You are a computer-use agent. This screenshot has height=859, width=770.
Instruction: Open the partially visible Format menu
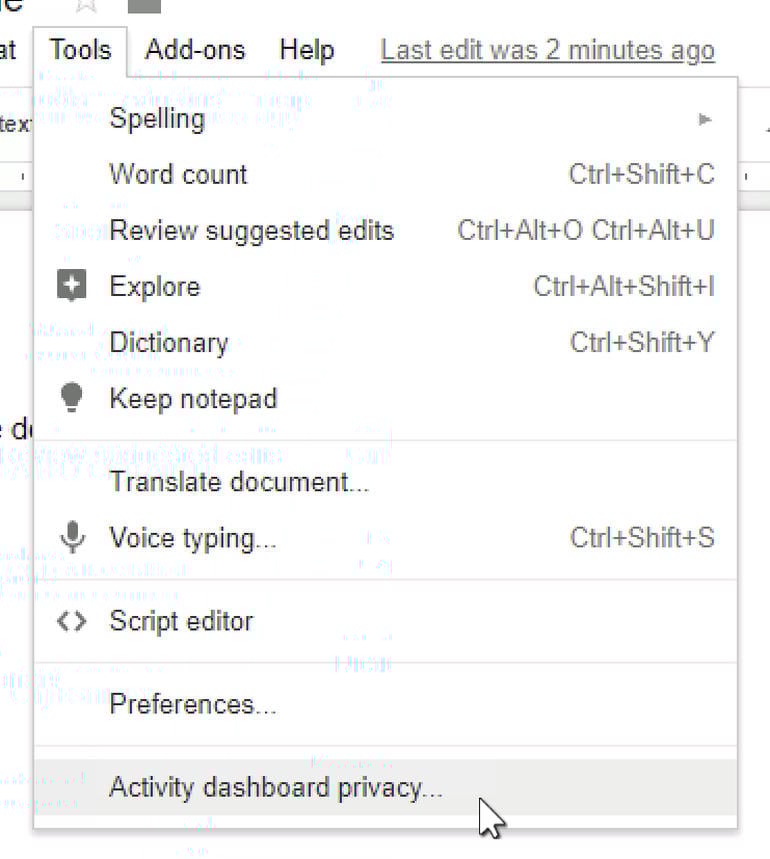tap(8, 50)
